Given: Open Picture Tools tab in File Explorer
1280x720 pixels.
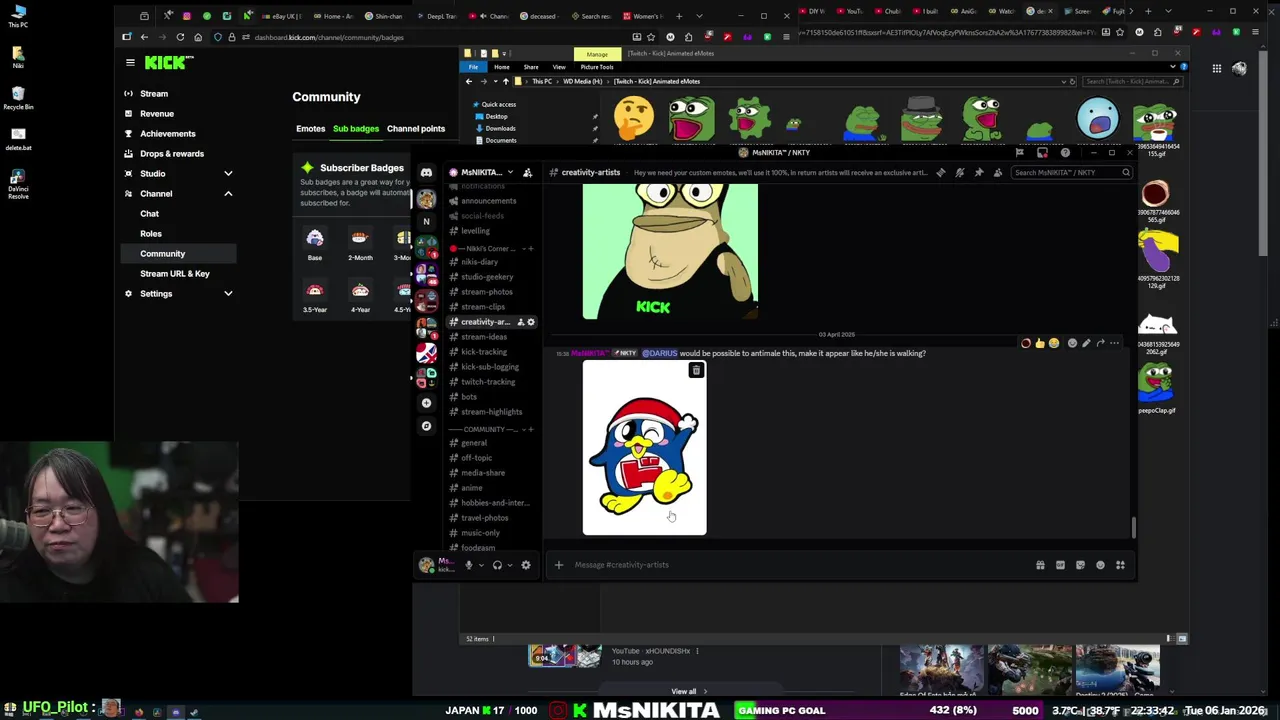Looking at the screenshot, I should pyautogui.click(x=597, y=67).
